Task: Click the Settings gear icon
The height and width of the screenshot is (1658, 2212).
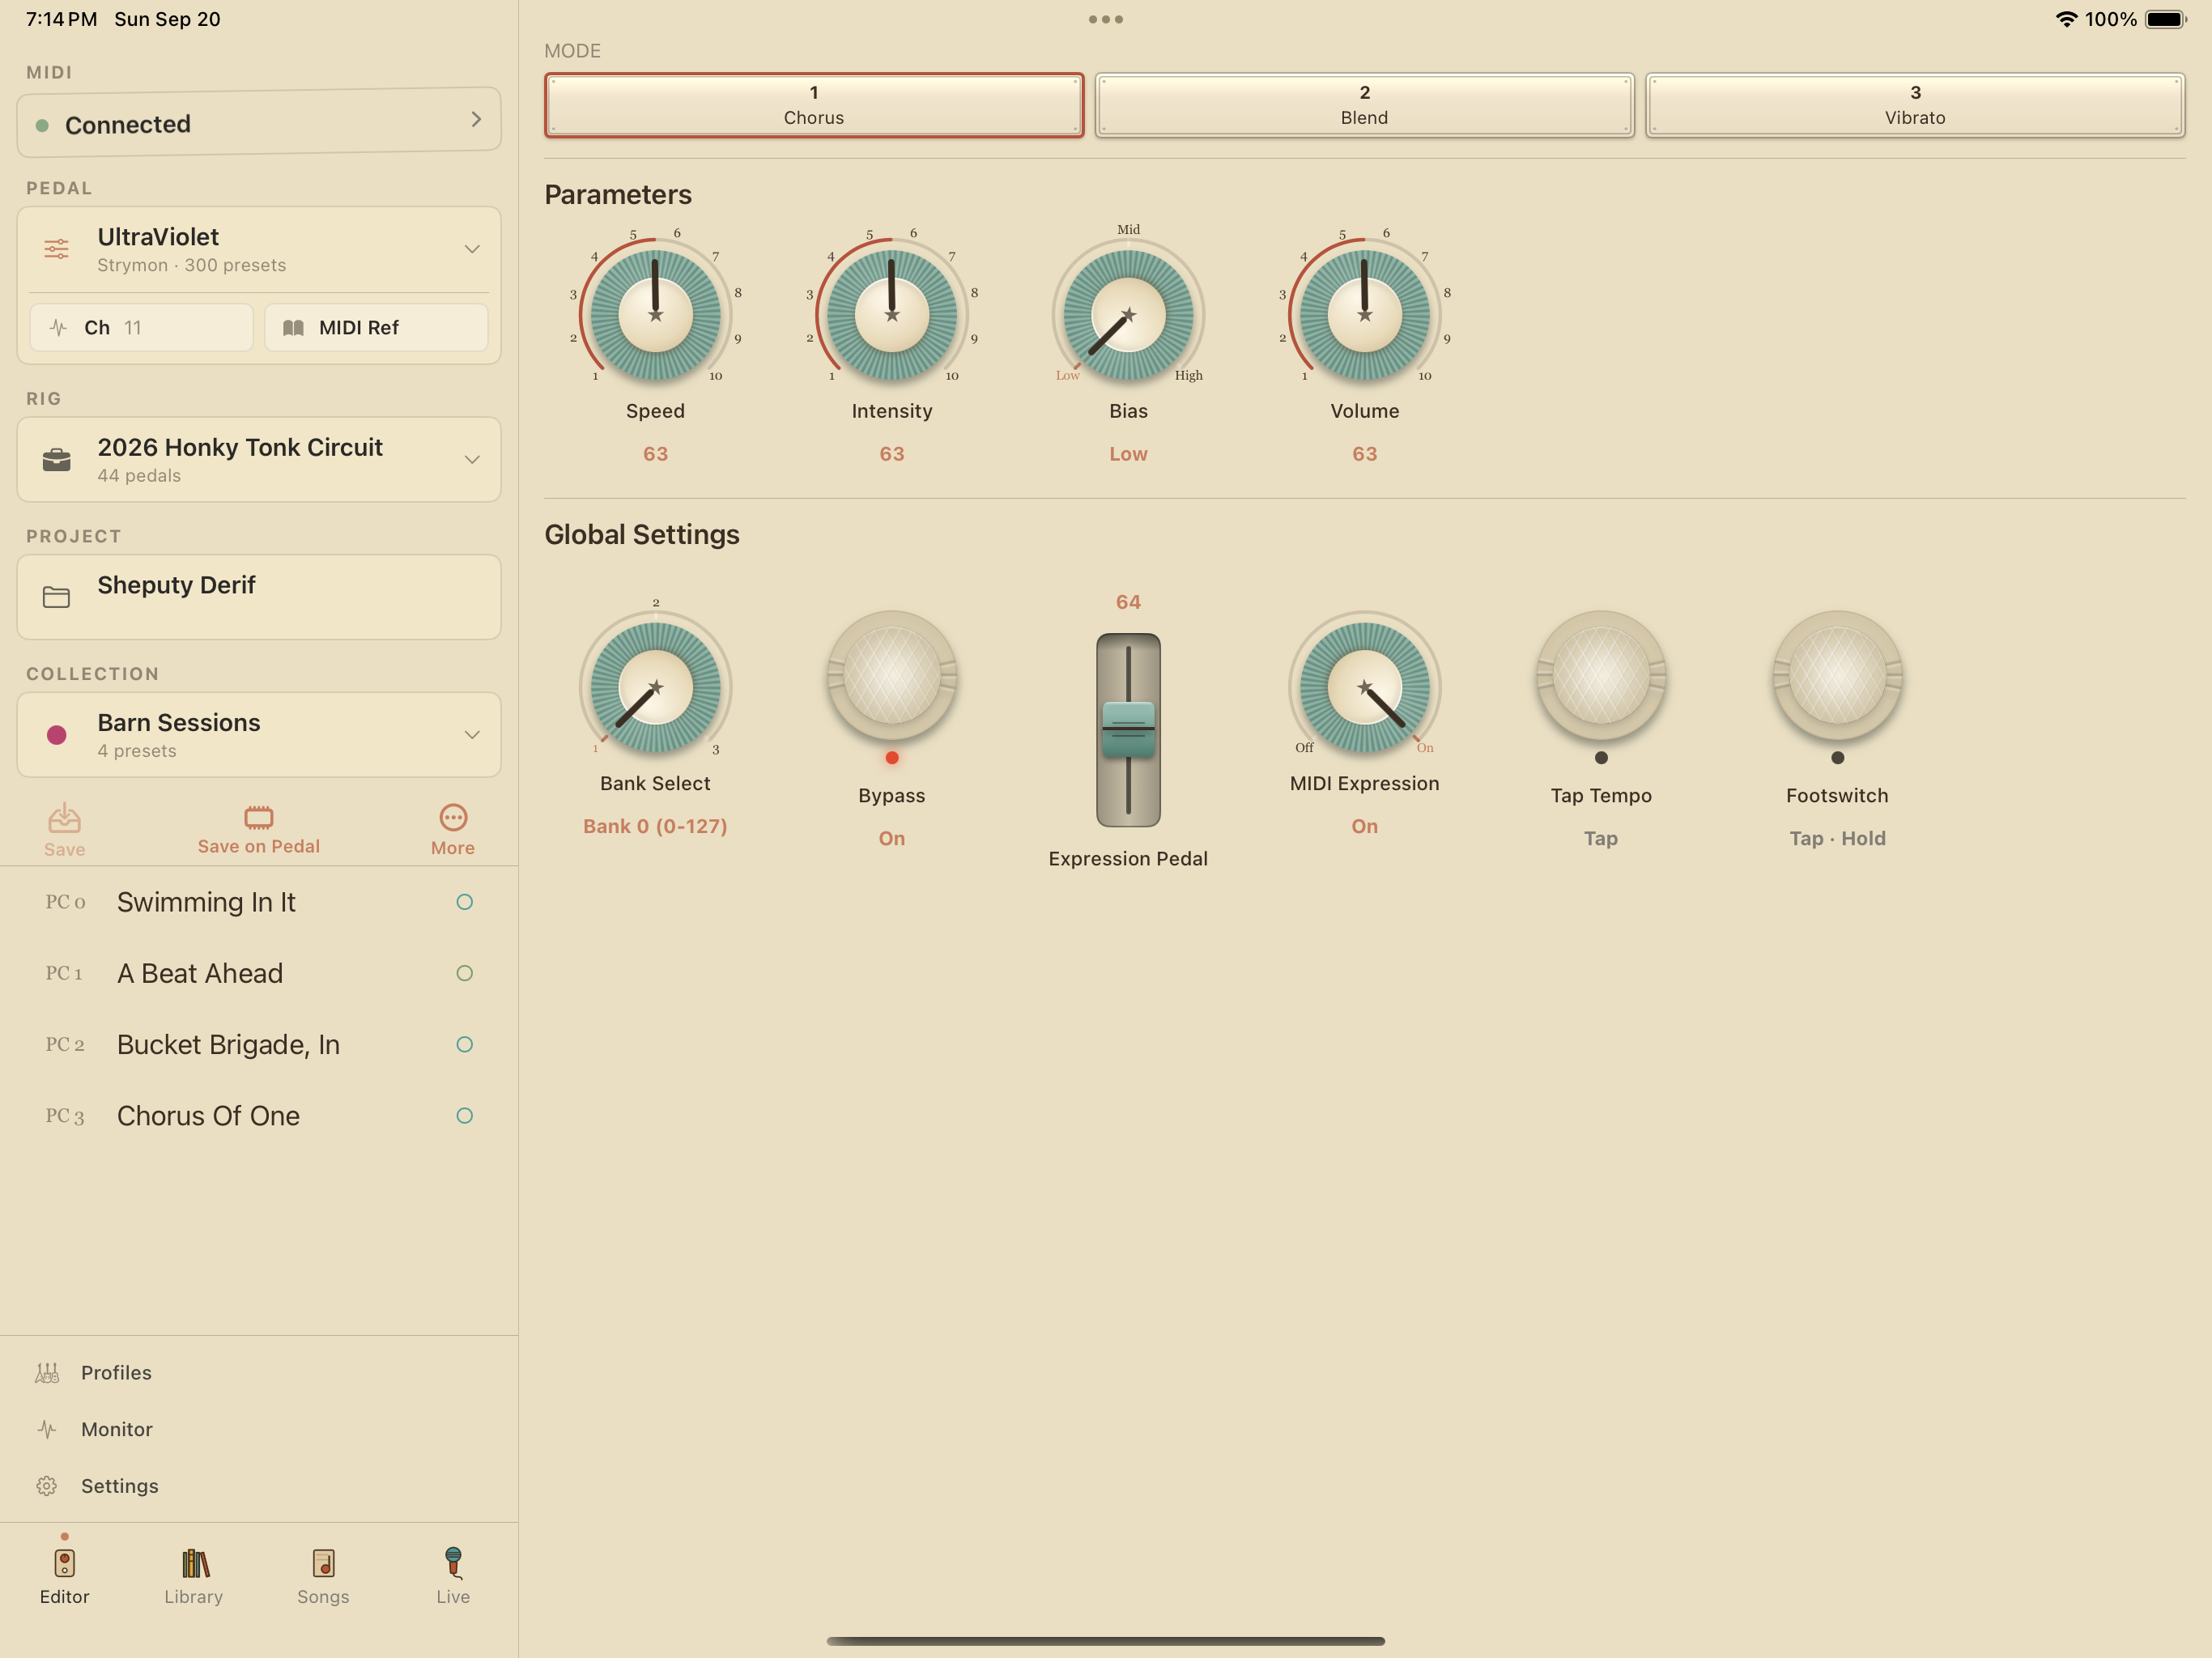Action: [x=47, y=1486]
